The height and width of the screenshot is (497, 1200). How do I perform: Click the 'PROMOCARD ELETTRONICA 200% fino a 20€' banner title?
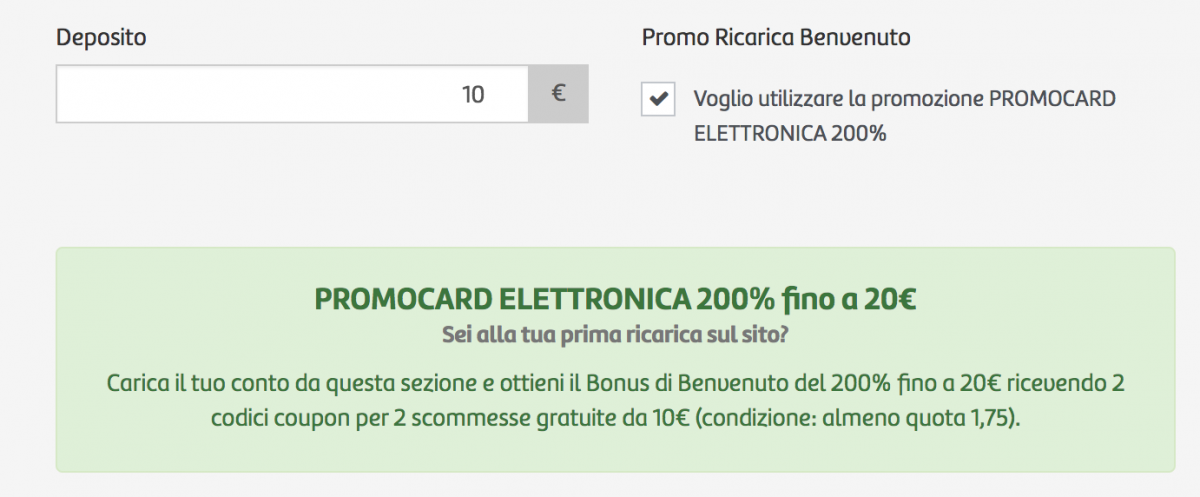(x=616, y=298)
